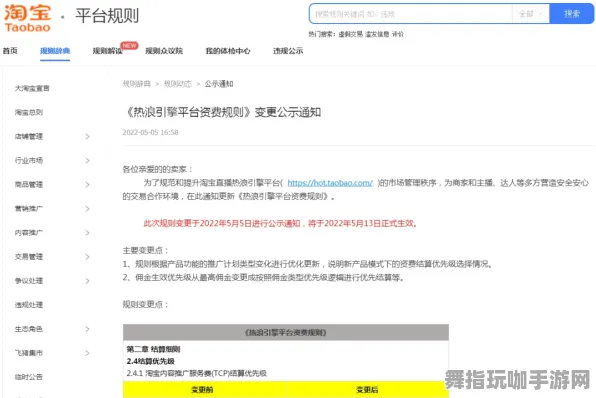Go to the 首页 tab
The height and width of the screenshot is (398, 596).
(x=10, y=51)
